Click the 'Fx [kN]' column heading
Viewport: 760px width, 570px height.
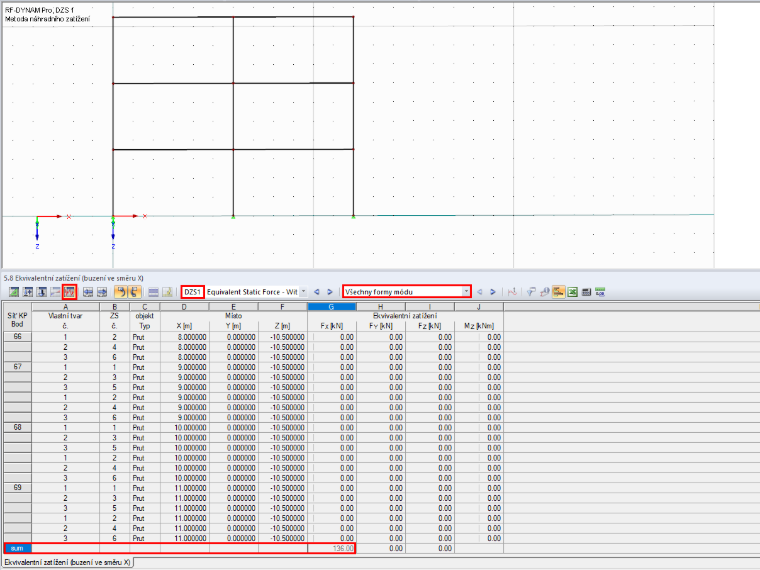click(332, 326)
